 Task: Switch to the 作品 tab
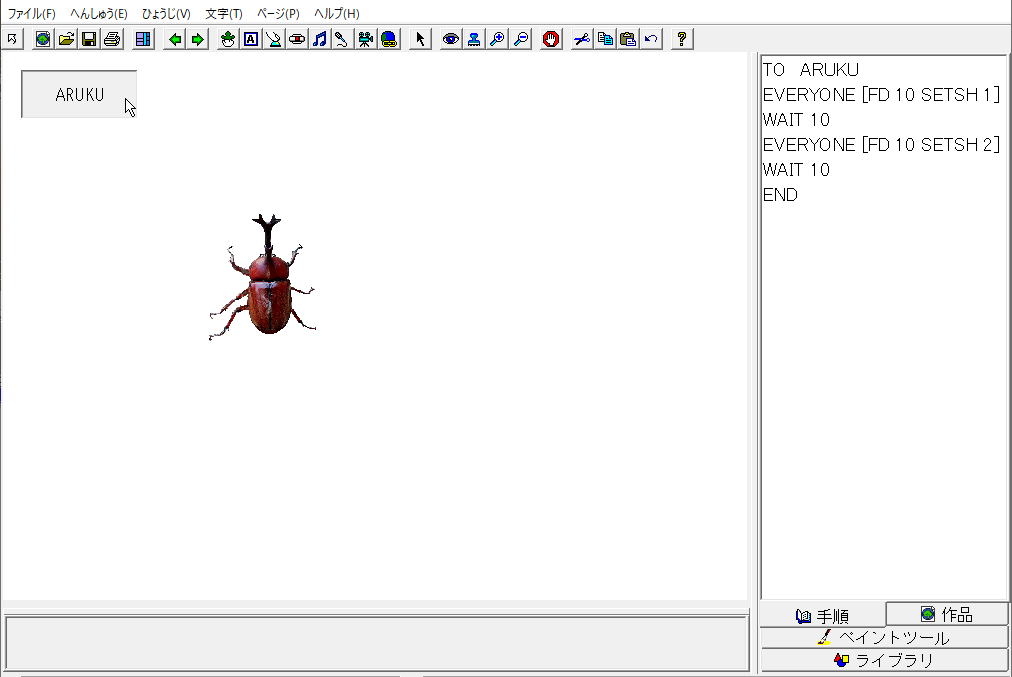click(947, 614)
